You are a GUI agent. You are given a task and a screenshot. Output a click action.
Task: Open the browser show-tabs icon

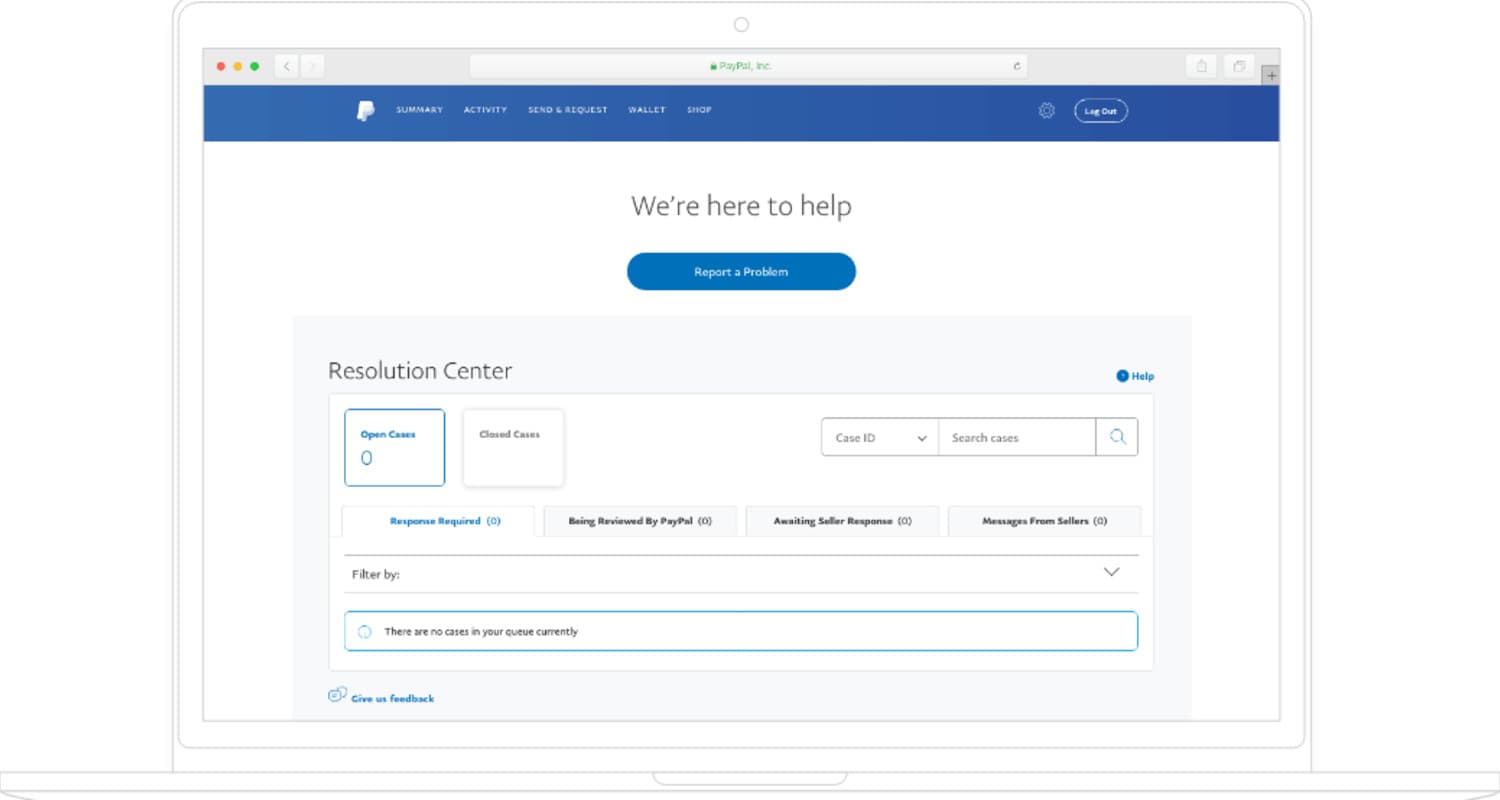click(1239, 66)
